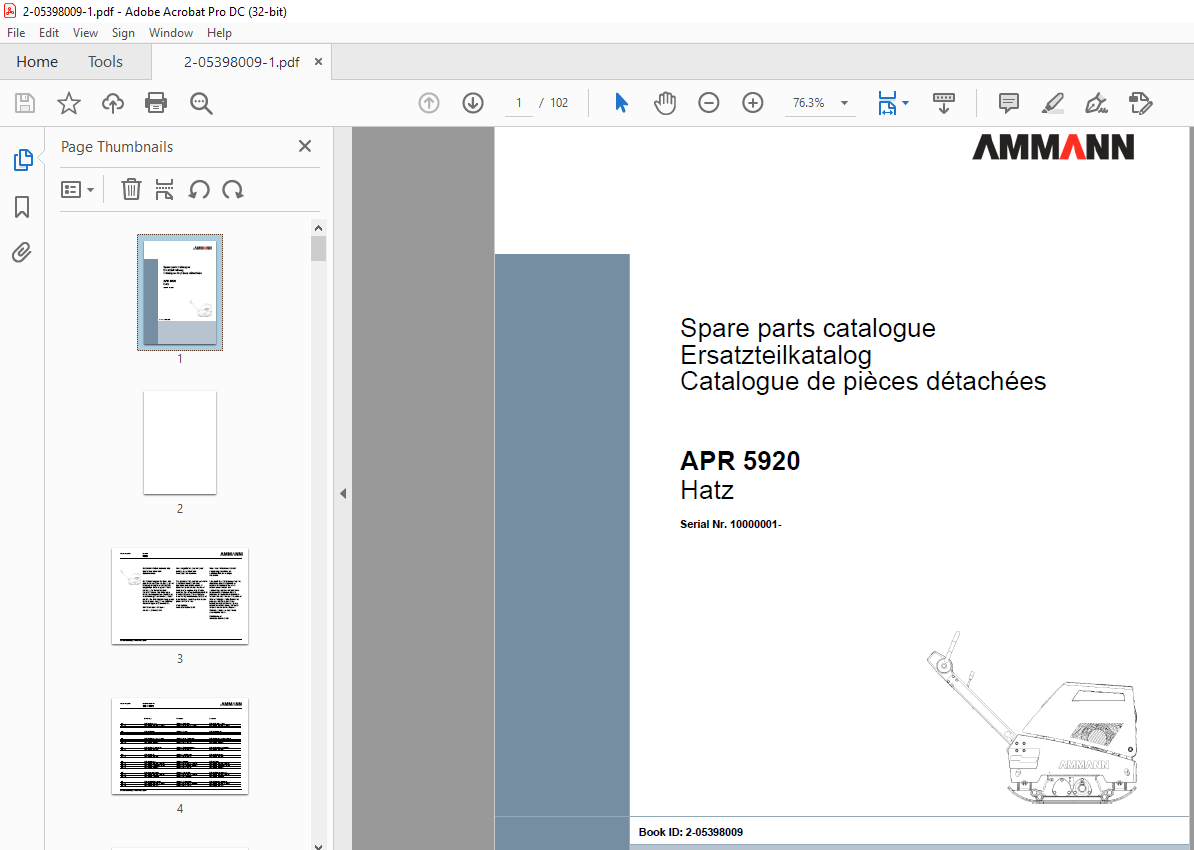Click the insert page break icon

[164, 189]
